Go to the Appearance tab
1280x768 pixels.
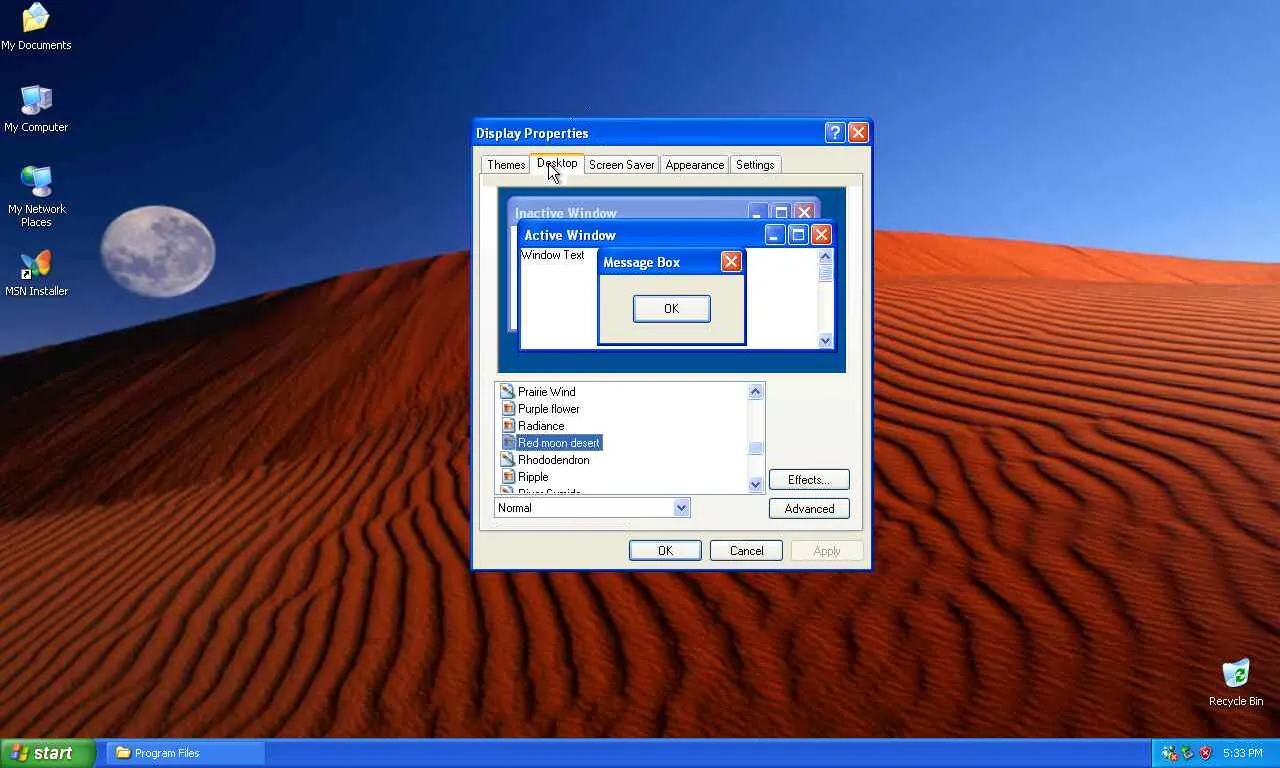[695, 165]
